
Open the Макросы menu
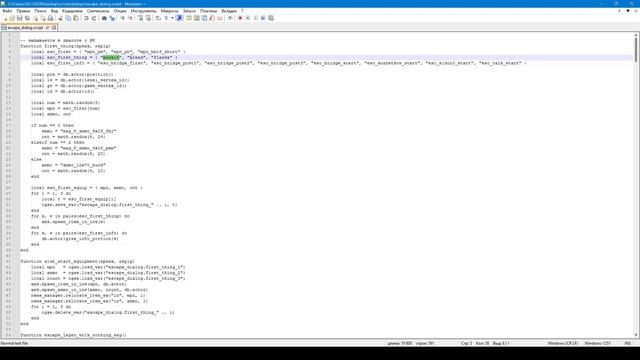point(169,11)
